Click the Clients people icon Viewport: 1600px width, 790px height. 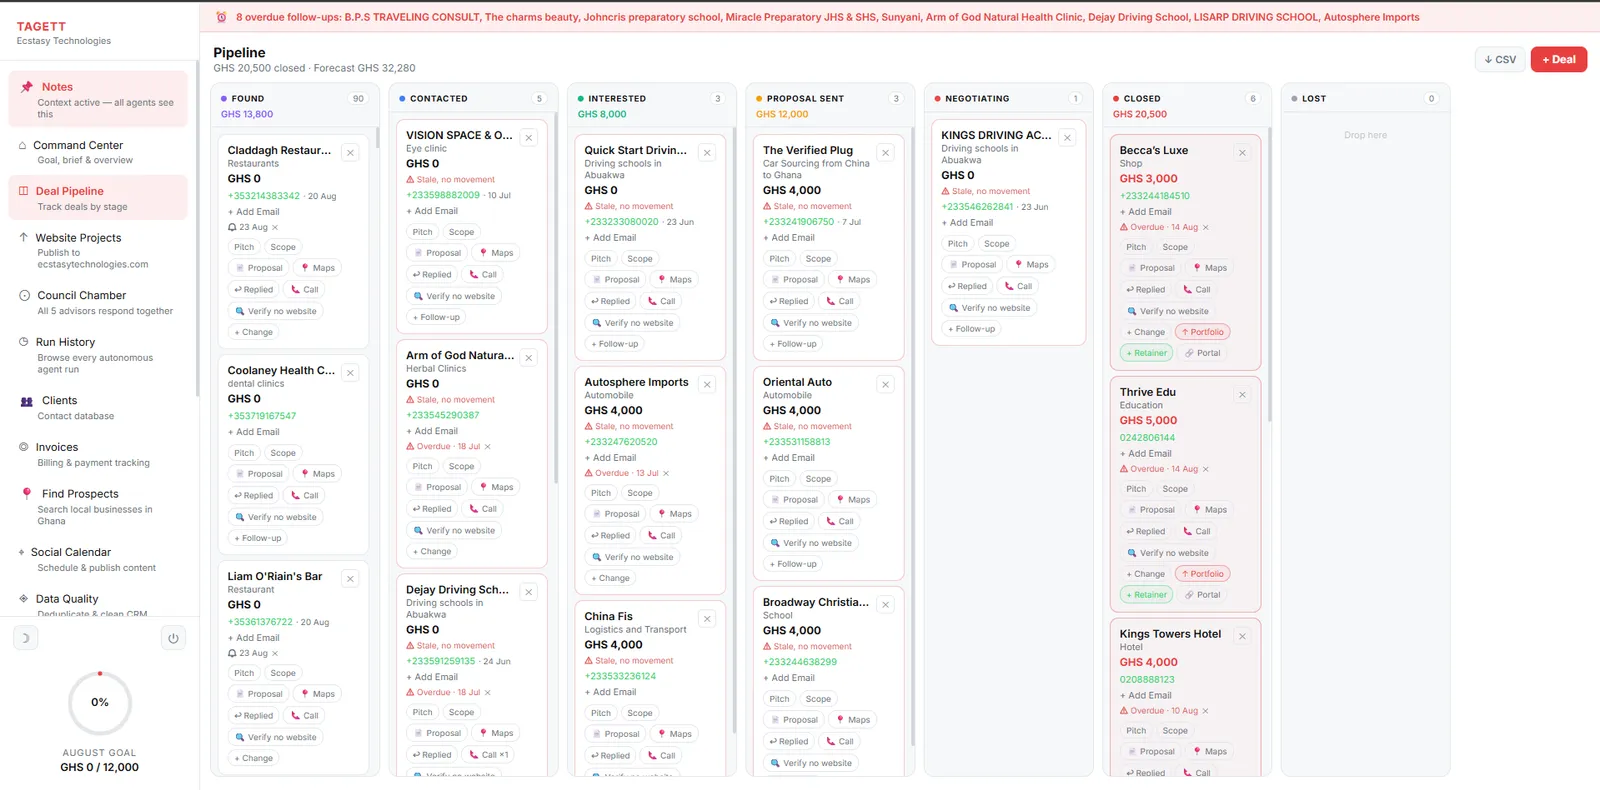pyautogui.click(x=27, y=401)
